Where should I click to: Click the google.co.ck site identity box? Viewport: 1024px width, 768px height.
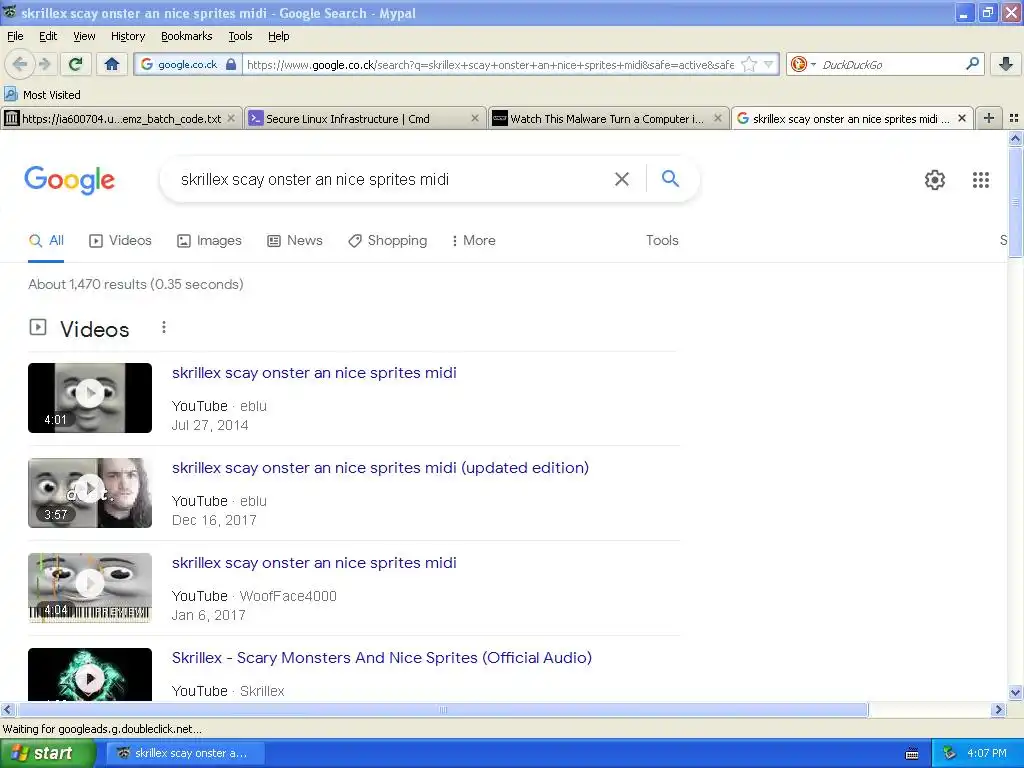click(x=188, y=65)
